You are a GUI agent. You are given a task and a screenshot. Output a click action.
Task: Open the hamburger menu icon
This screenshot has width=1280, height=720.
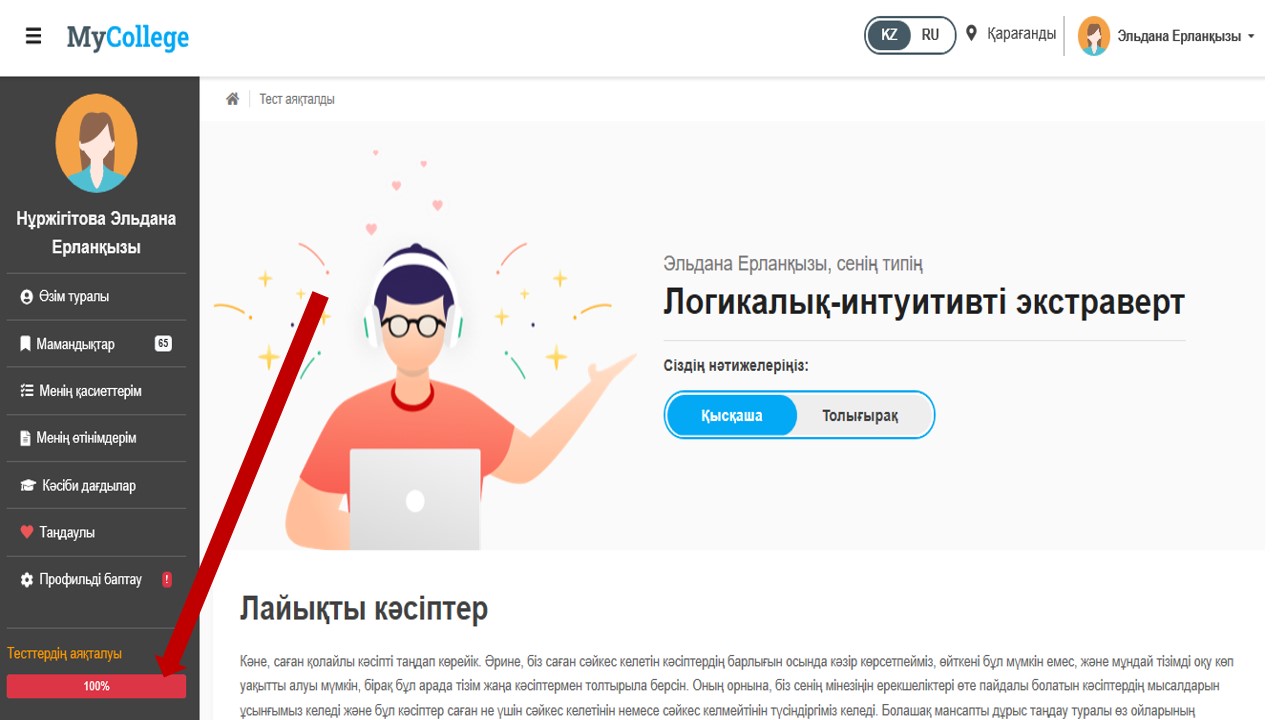click(x=34, y=37)
